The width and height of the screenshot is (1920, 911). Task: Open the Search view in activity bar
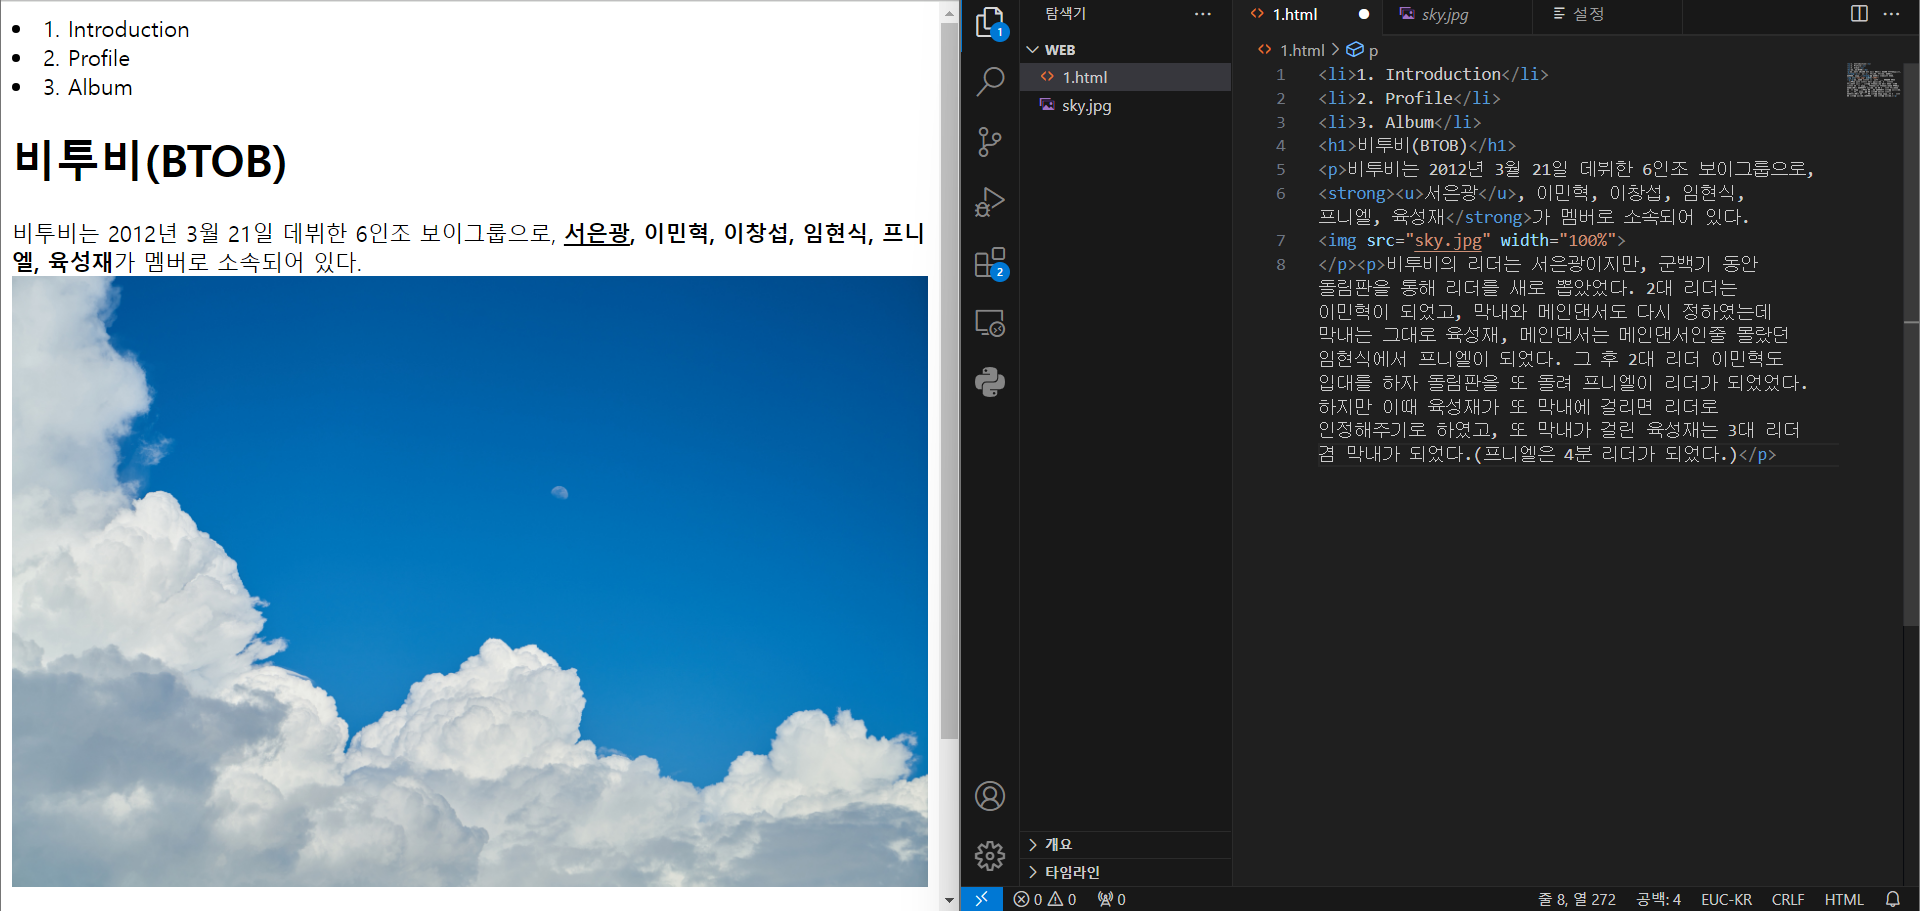(990, 82)
